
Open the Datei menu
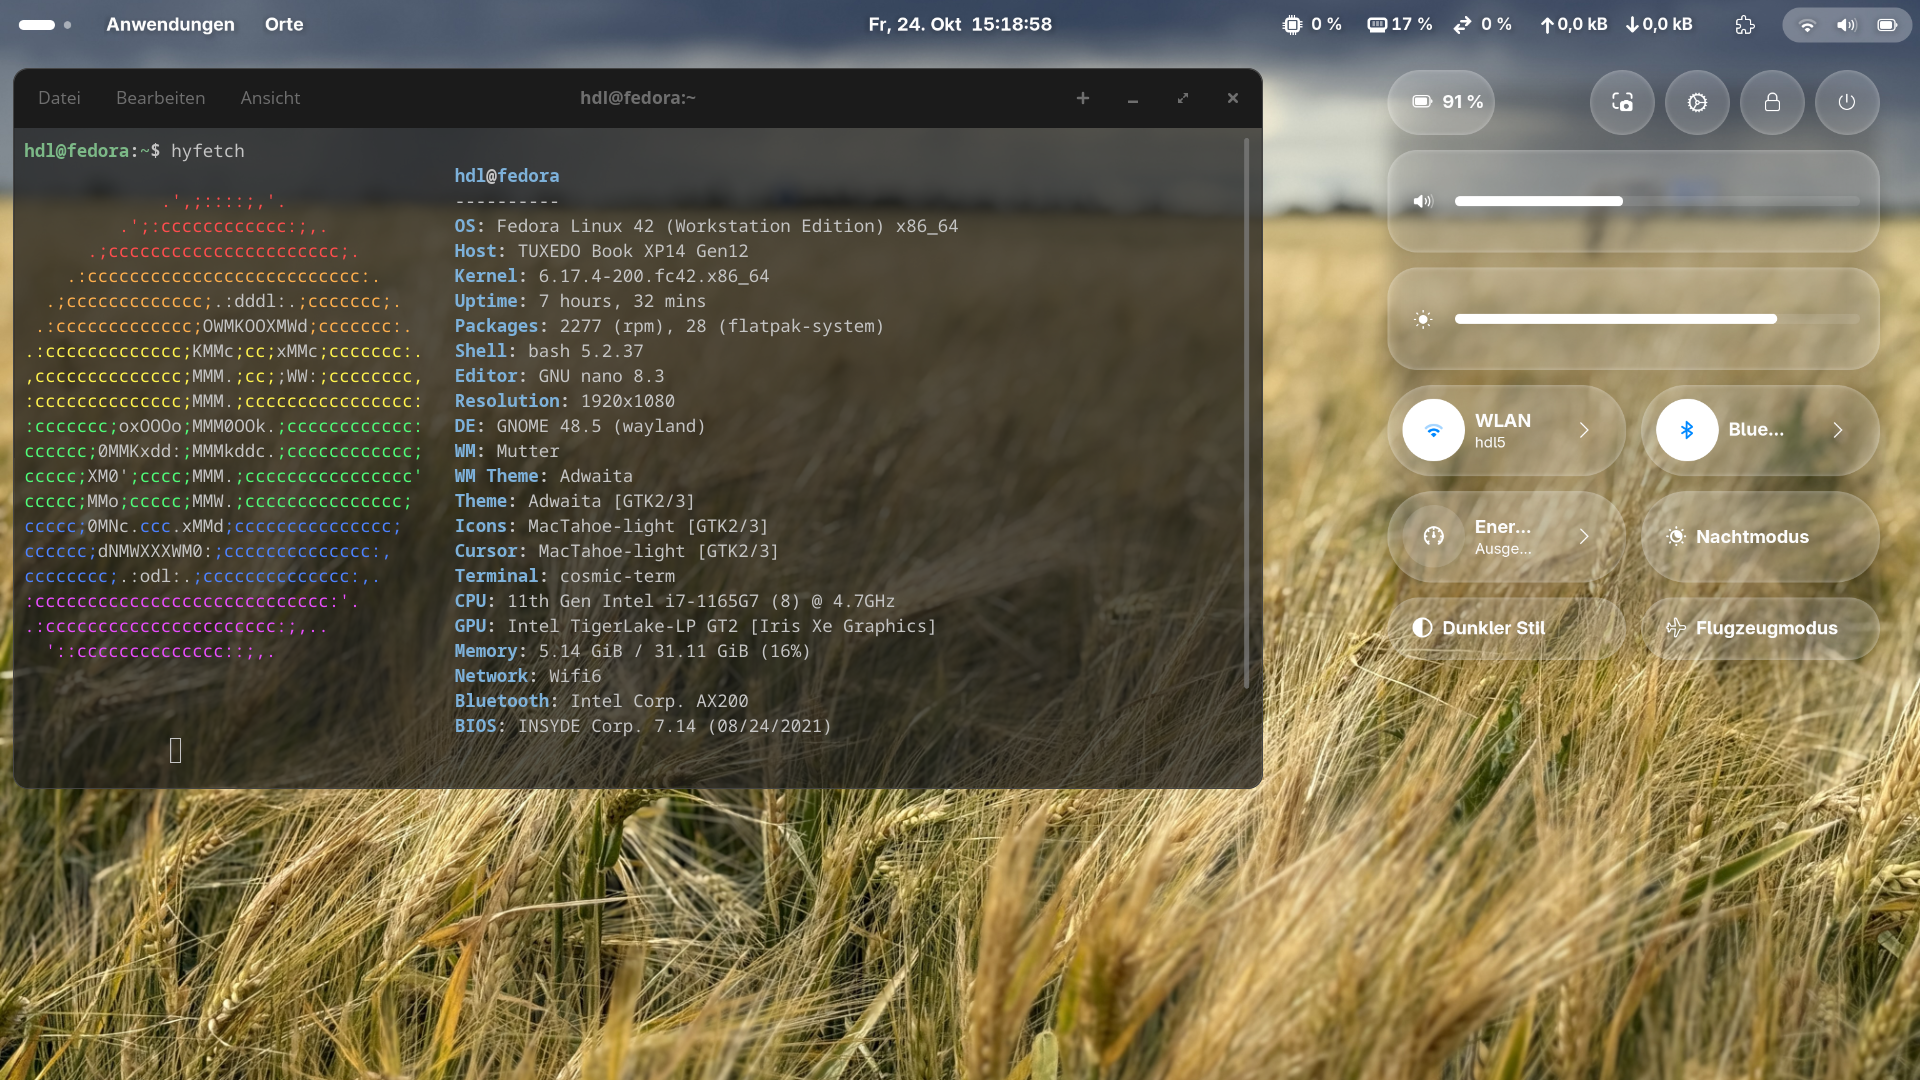pyautogui.click(x=59, y=98)
